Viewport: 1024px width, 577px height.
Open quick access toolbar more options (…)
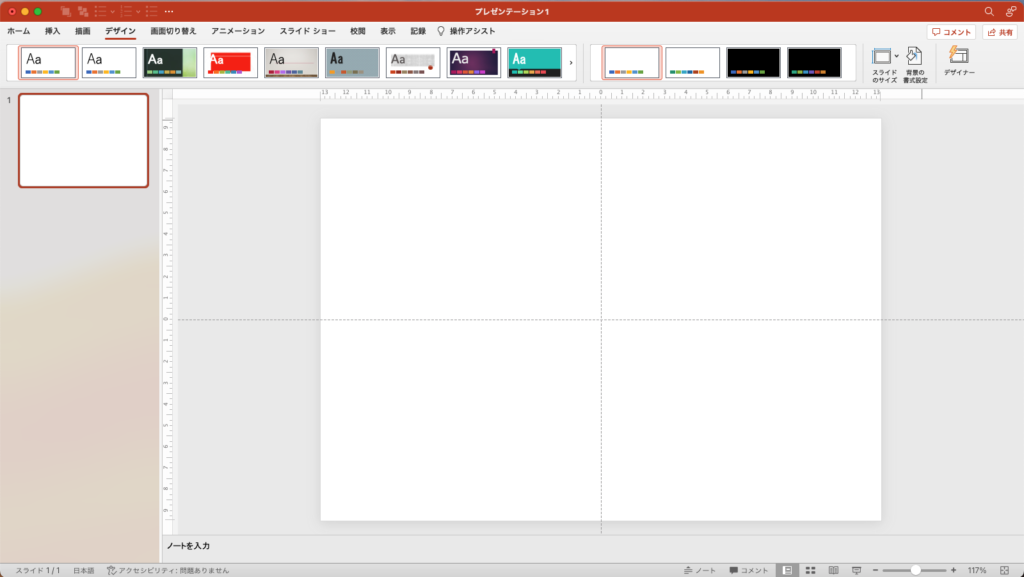(x=168, y=11)
